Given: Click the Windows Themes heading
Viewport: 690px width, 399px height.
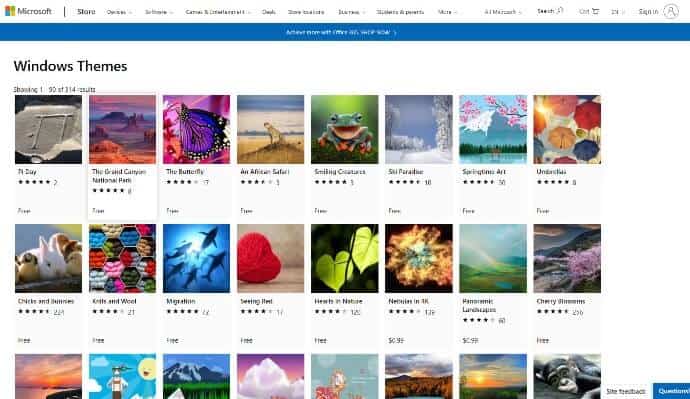Looking at the screenshot, I should 70,66.
